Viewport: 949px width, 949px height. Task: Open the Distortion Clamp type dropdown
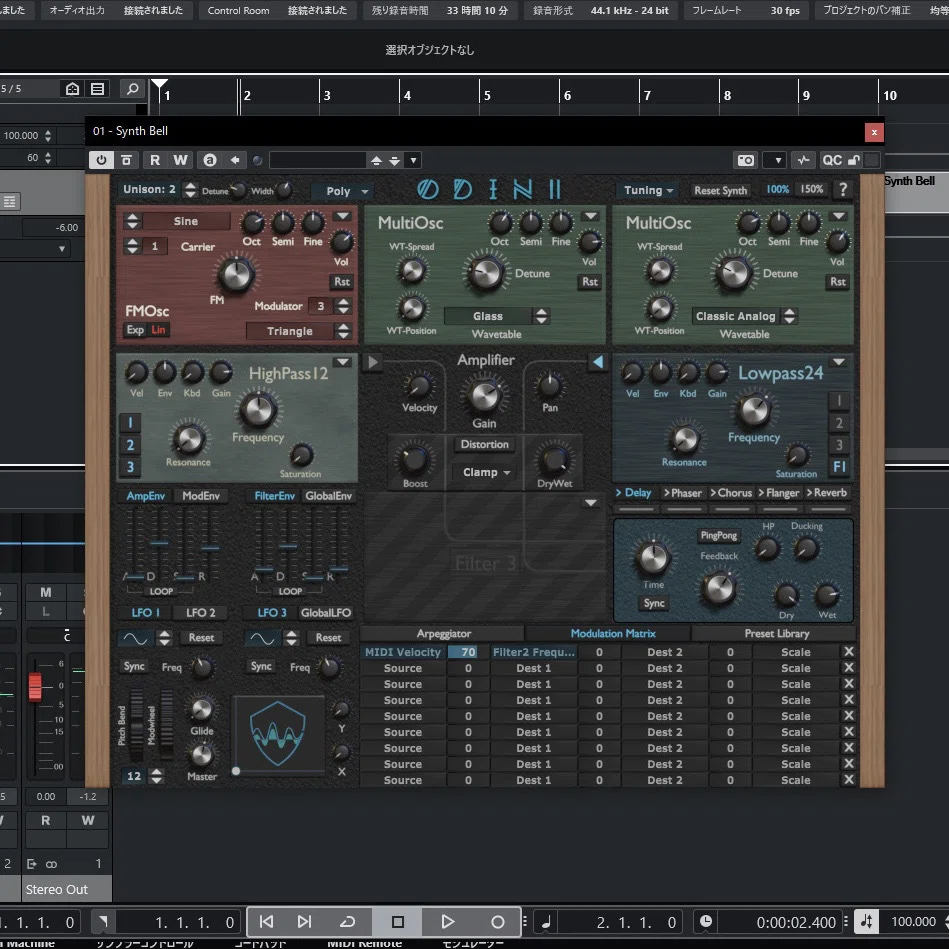pos(486,472)
